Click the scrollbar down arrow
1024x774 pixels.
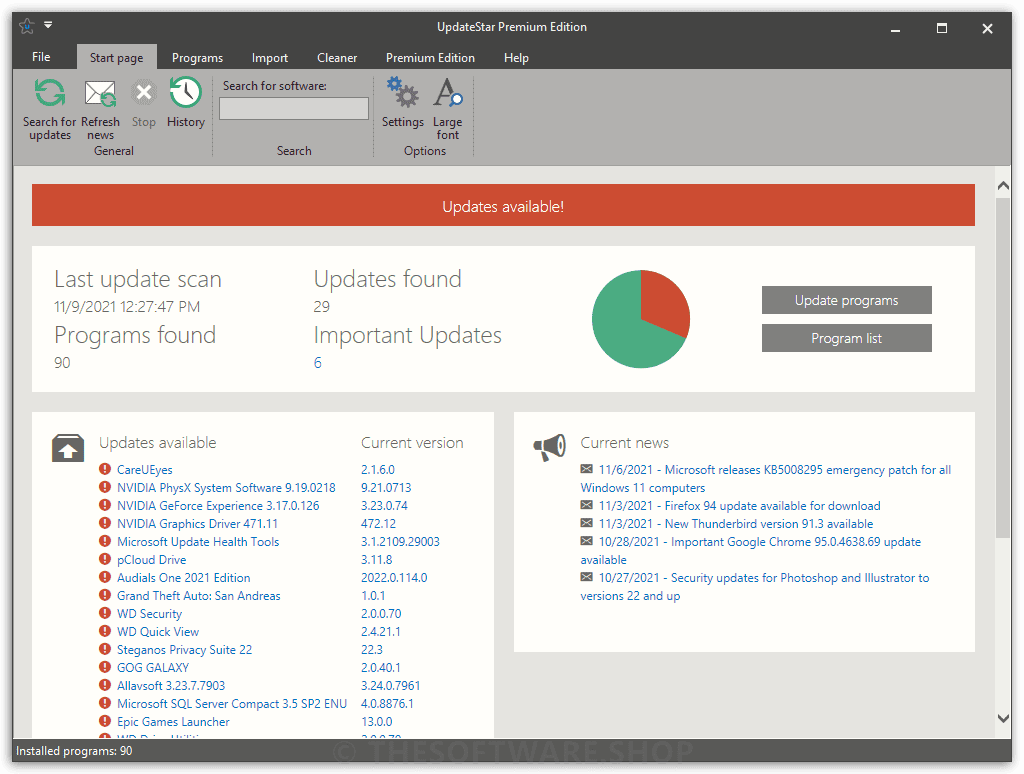(x=1003, y=718)
